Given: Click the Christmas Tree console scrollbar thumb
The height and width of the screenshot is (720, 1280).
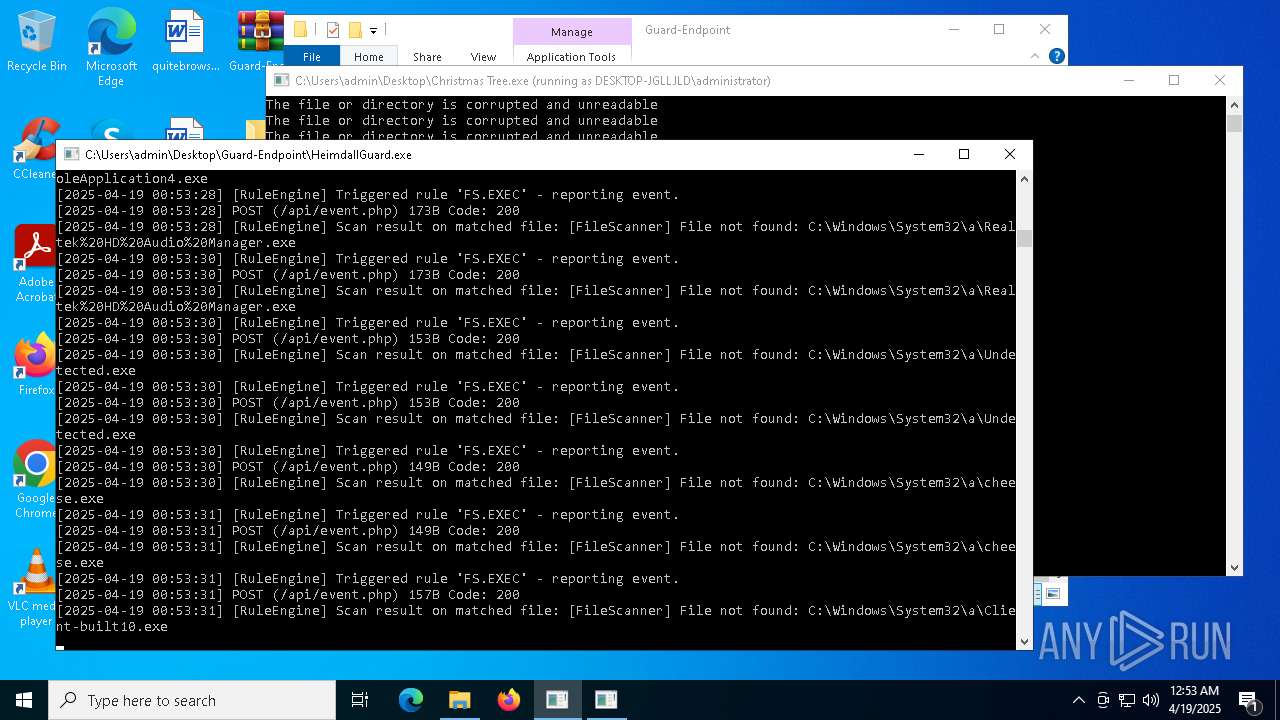Looking at the screenshot, I should tap(1234, 123).
